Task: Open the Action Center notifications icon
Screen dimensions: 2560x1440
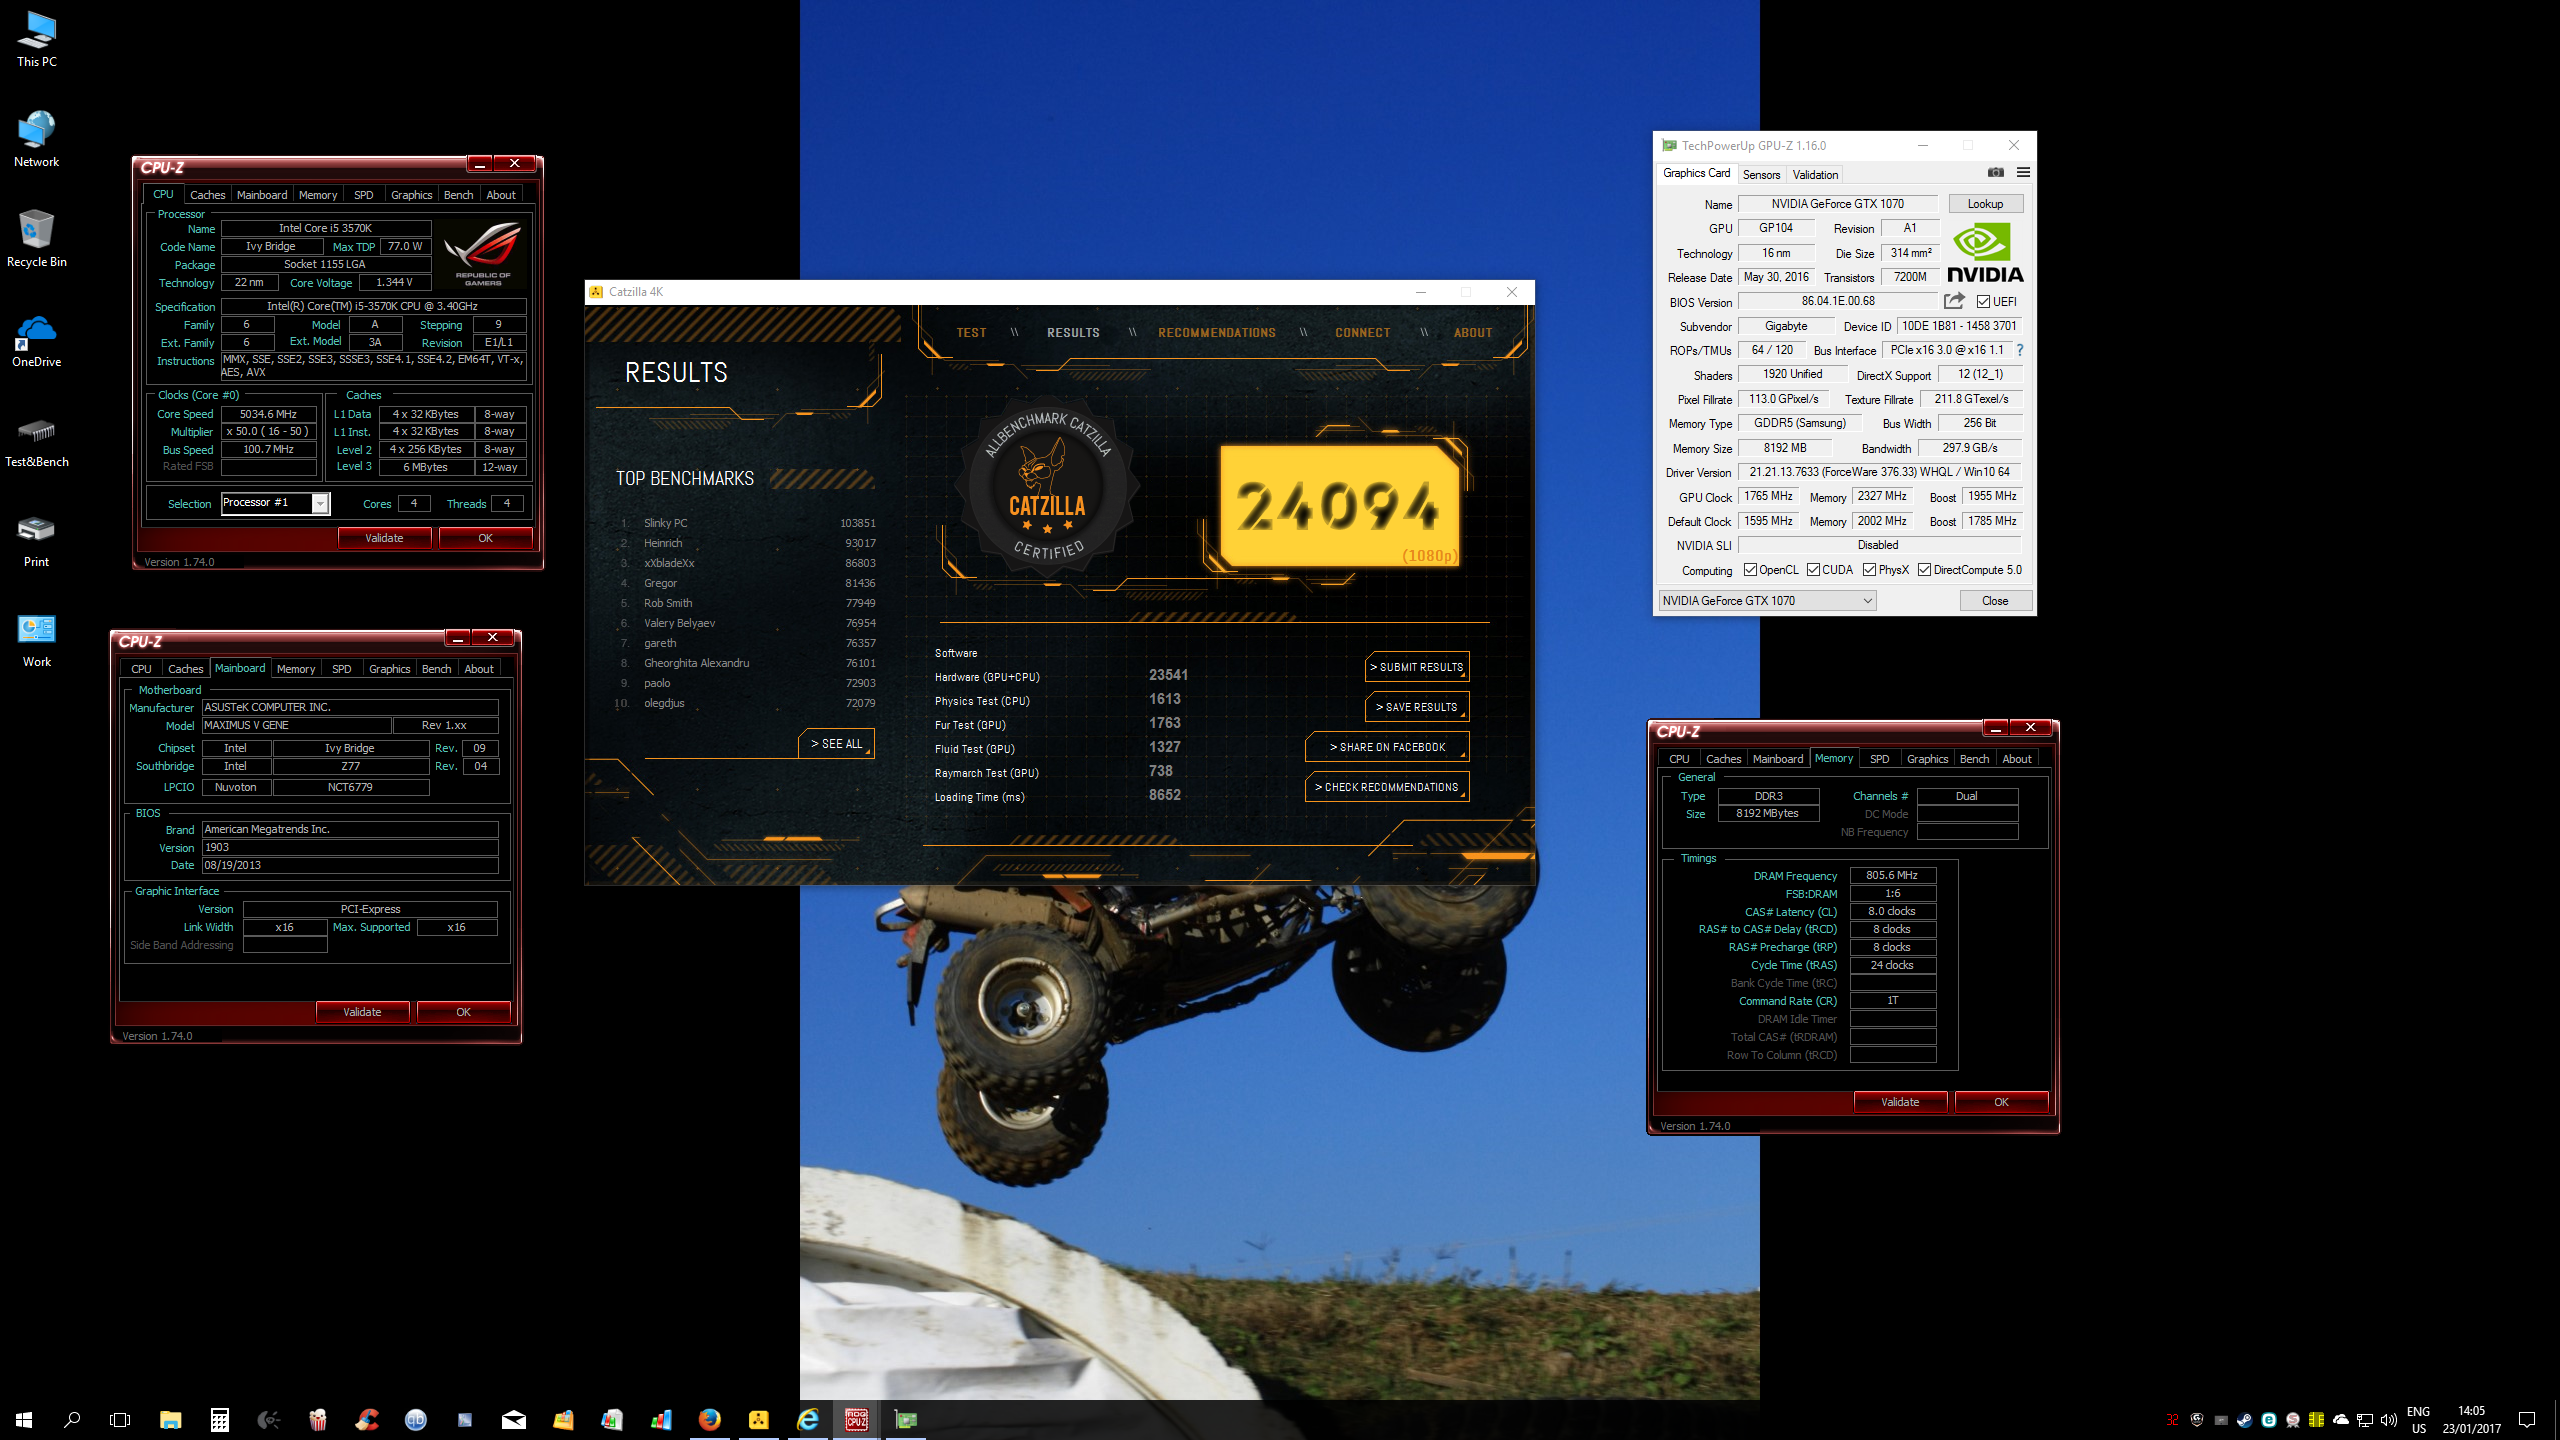Action: point(2527,1420)
